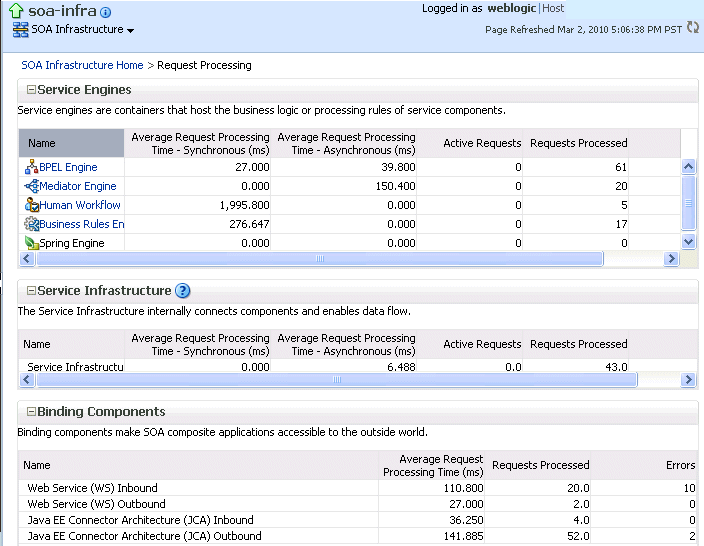This screenshot has width=704, height=546.
Task: Open the BPEL Engine link
Action: tap(68, 167)
